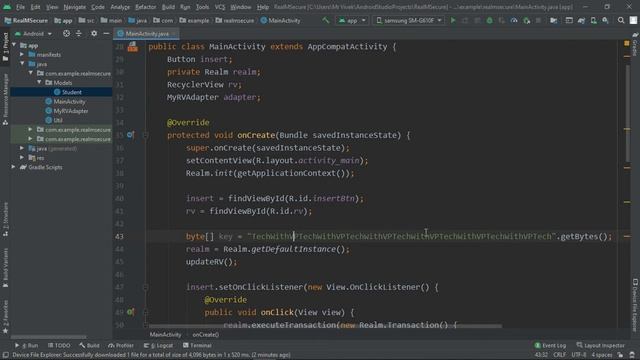This screenshot has height=360, width=640.
Task: Click the UTF-8 encoding indicator
Action: [x=579, y=355]
